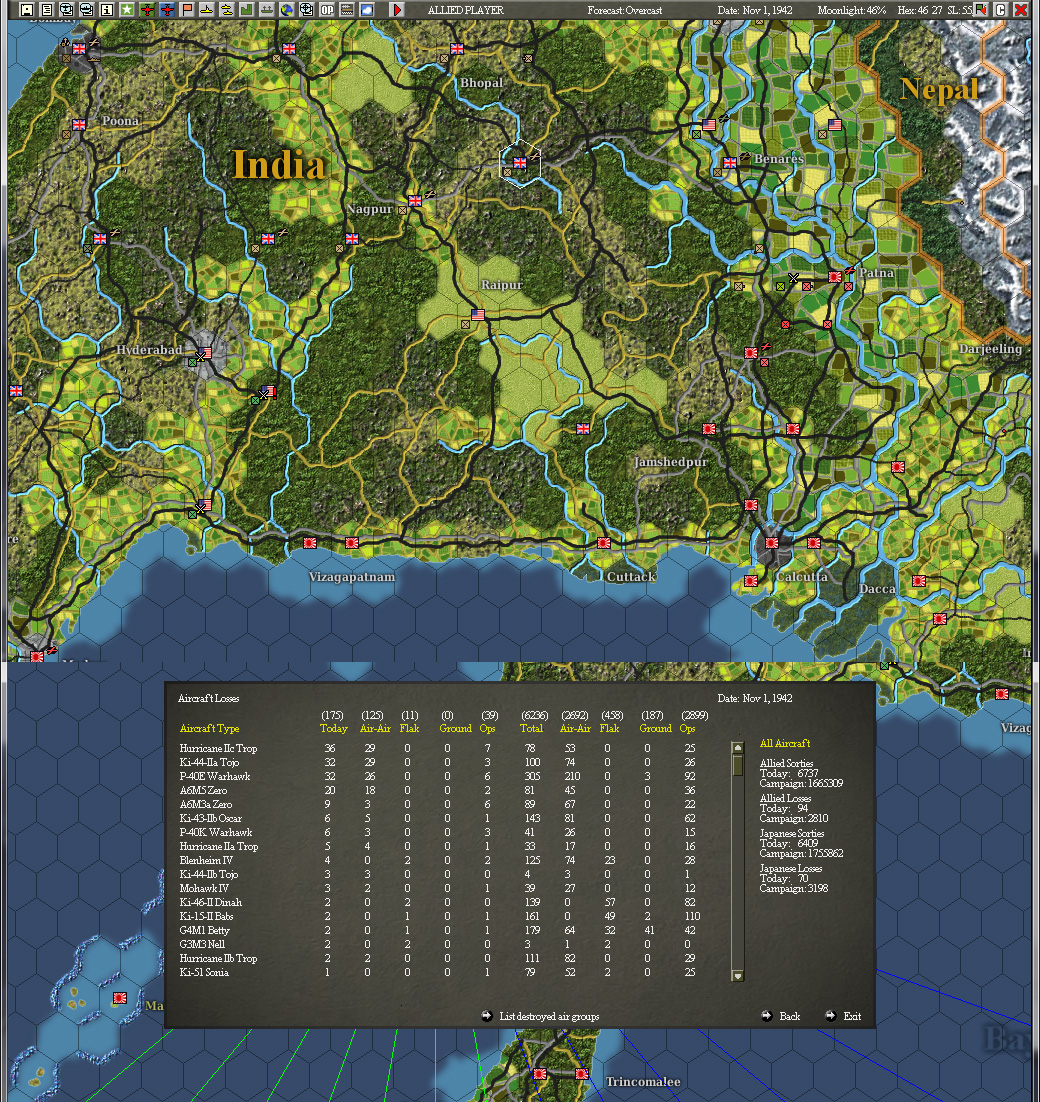Image resolution: width=1040 pixels, height=1102 pixels.
Task: Click the C button in the top bar
Action: tap(1001, 10)
